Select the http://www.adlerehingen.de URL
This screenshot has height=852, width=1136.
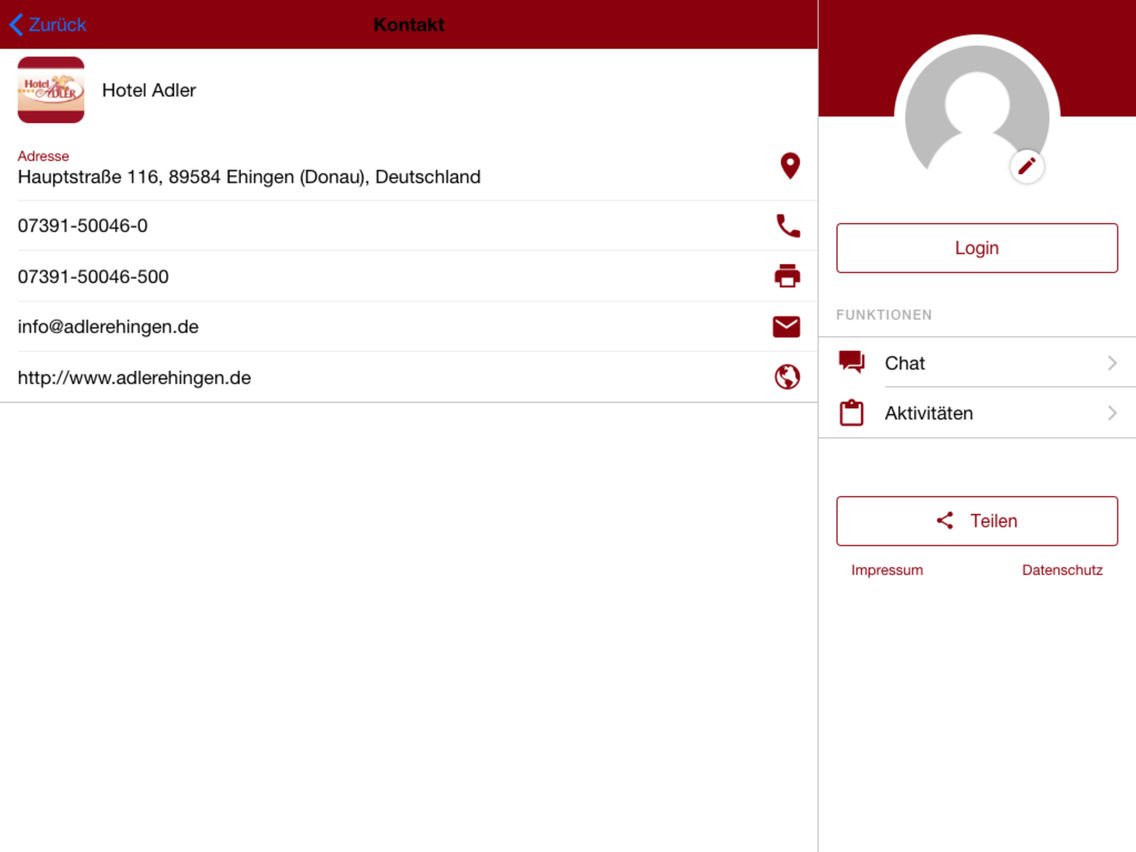134,377
